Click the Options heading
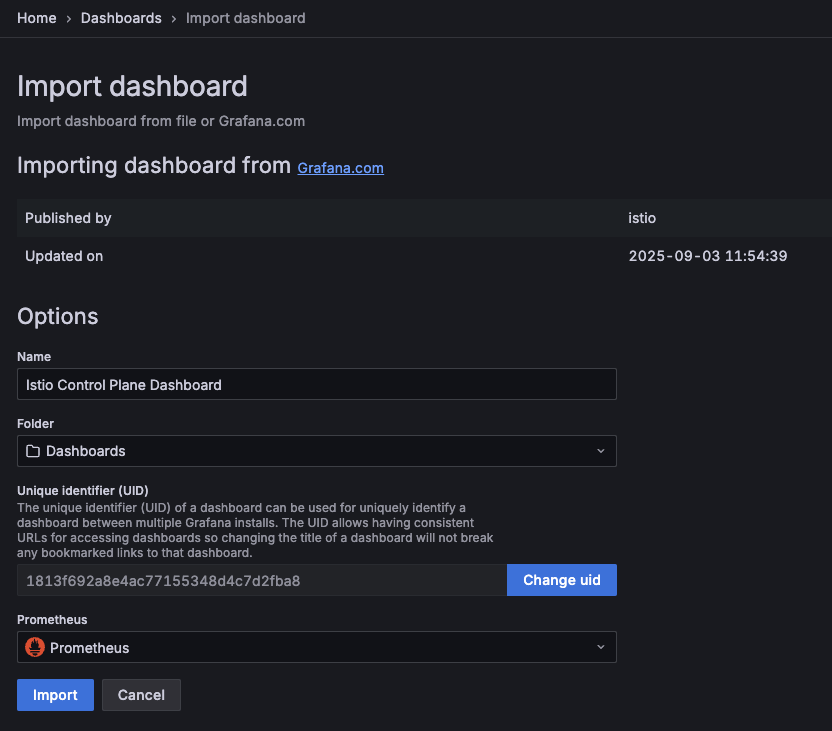The width and height of the screenshot is (832, 731). pyautogui.click(x=58, y=317)
